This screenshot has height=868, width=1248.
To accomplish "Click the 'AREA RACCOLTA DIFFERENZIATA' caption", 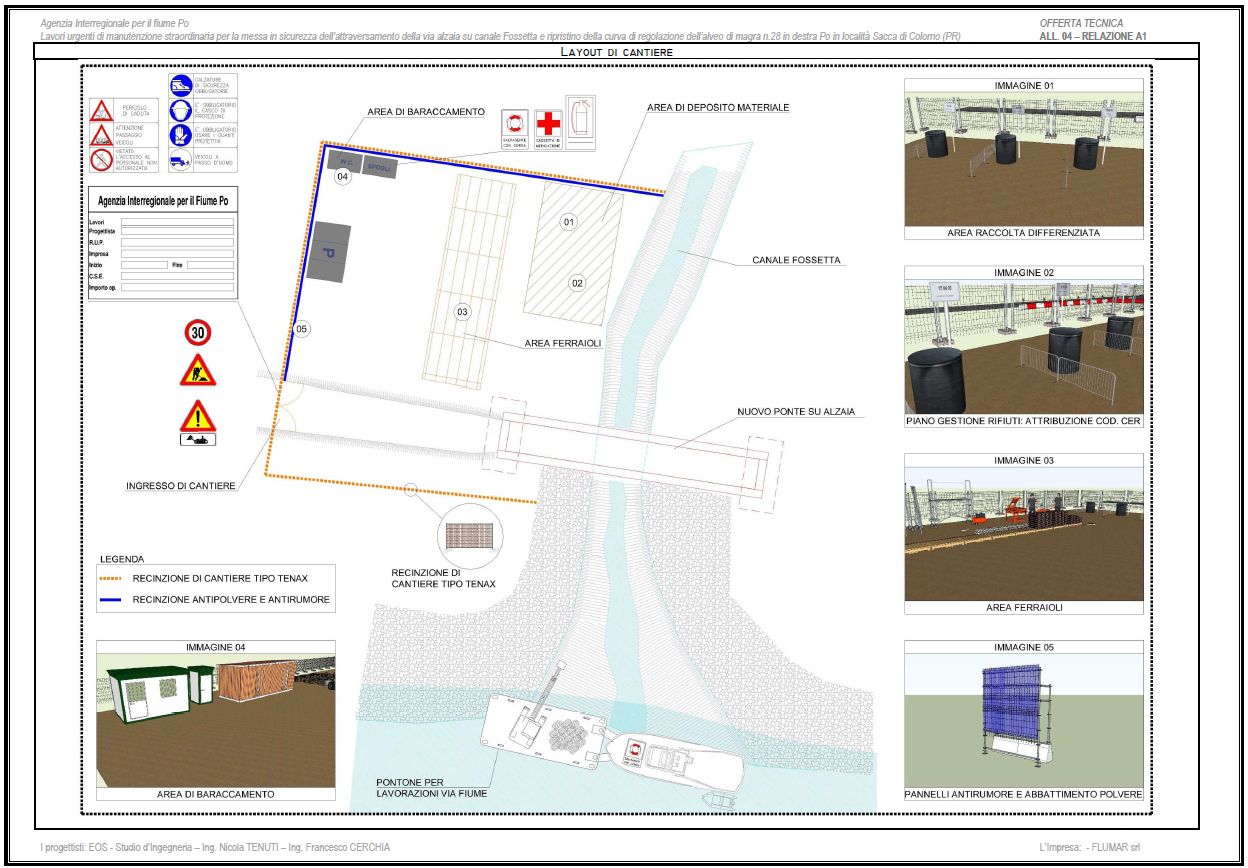I will 1024,233.
